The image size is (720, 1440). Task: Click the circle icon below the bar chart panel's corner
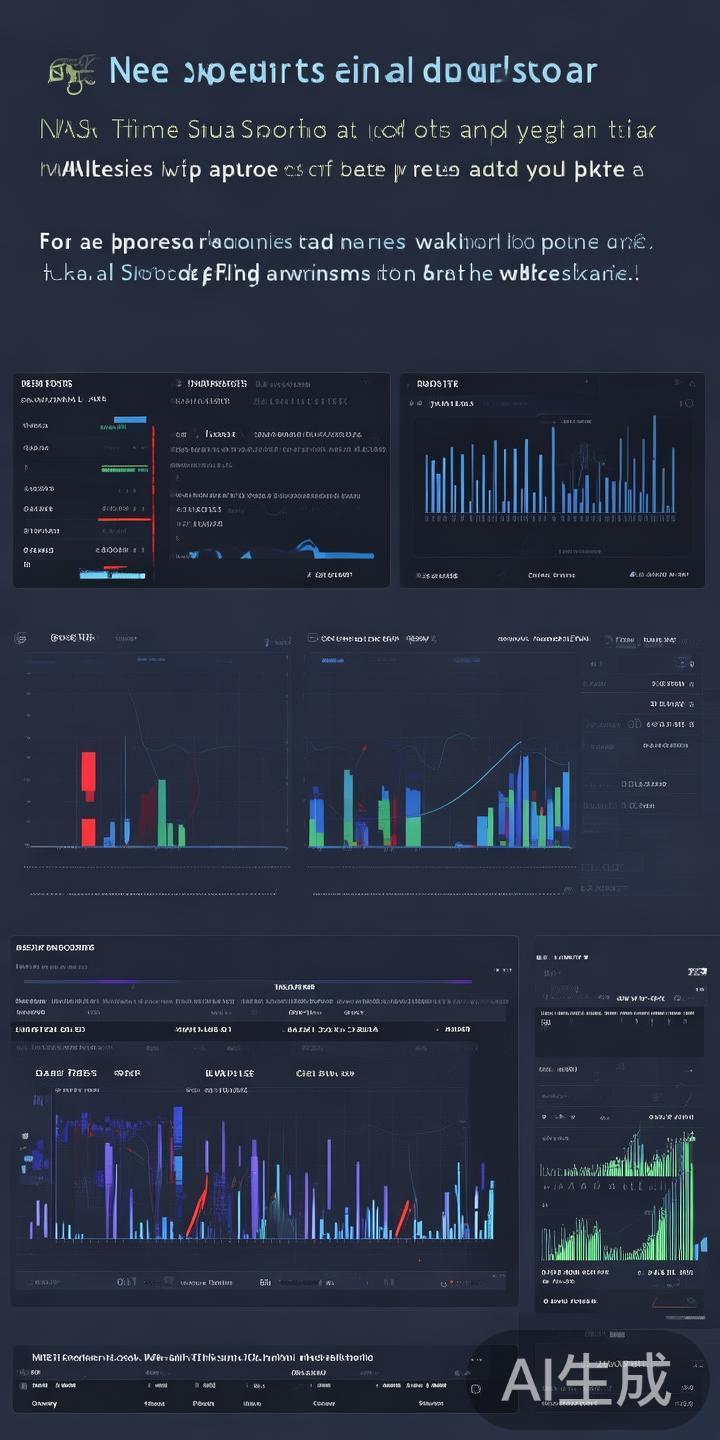(686, 404)
